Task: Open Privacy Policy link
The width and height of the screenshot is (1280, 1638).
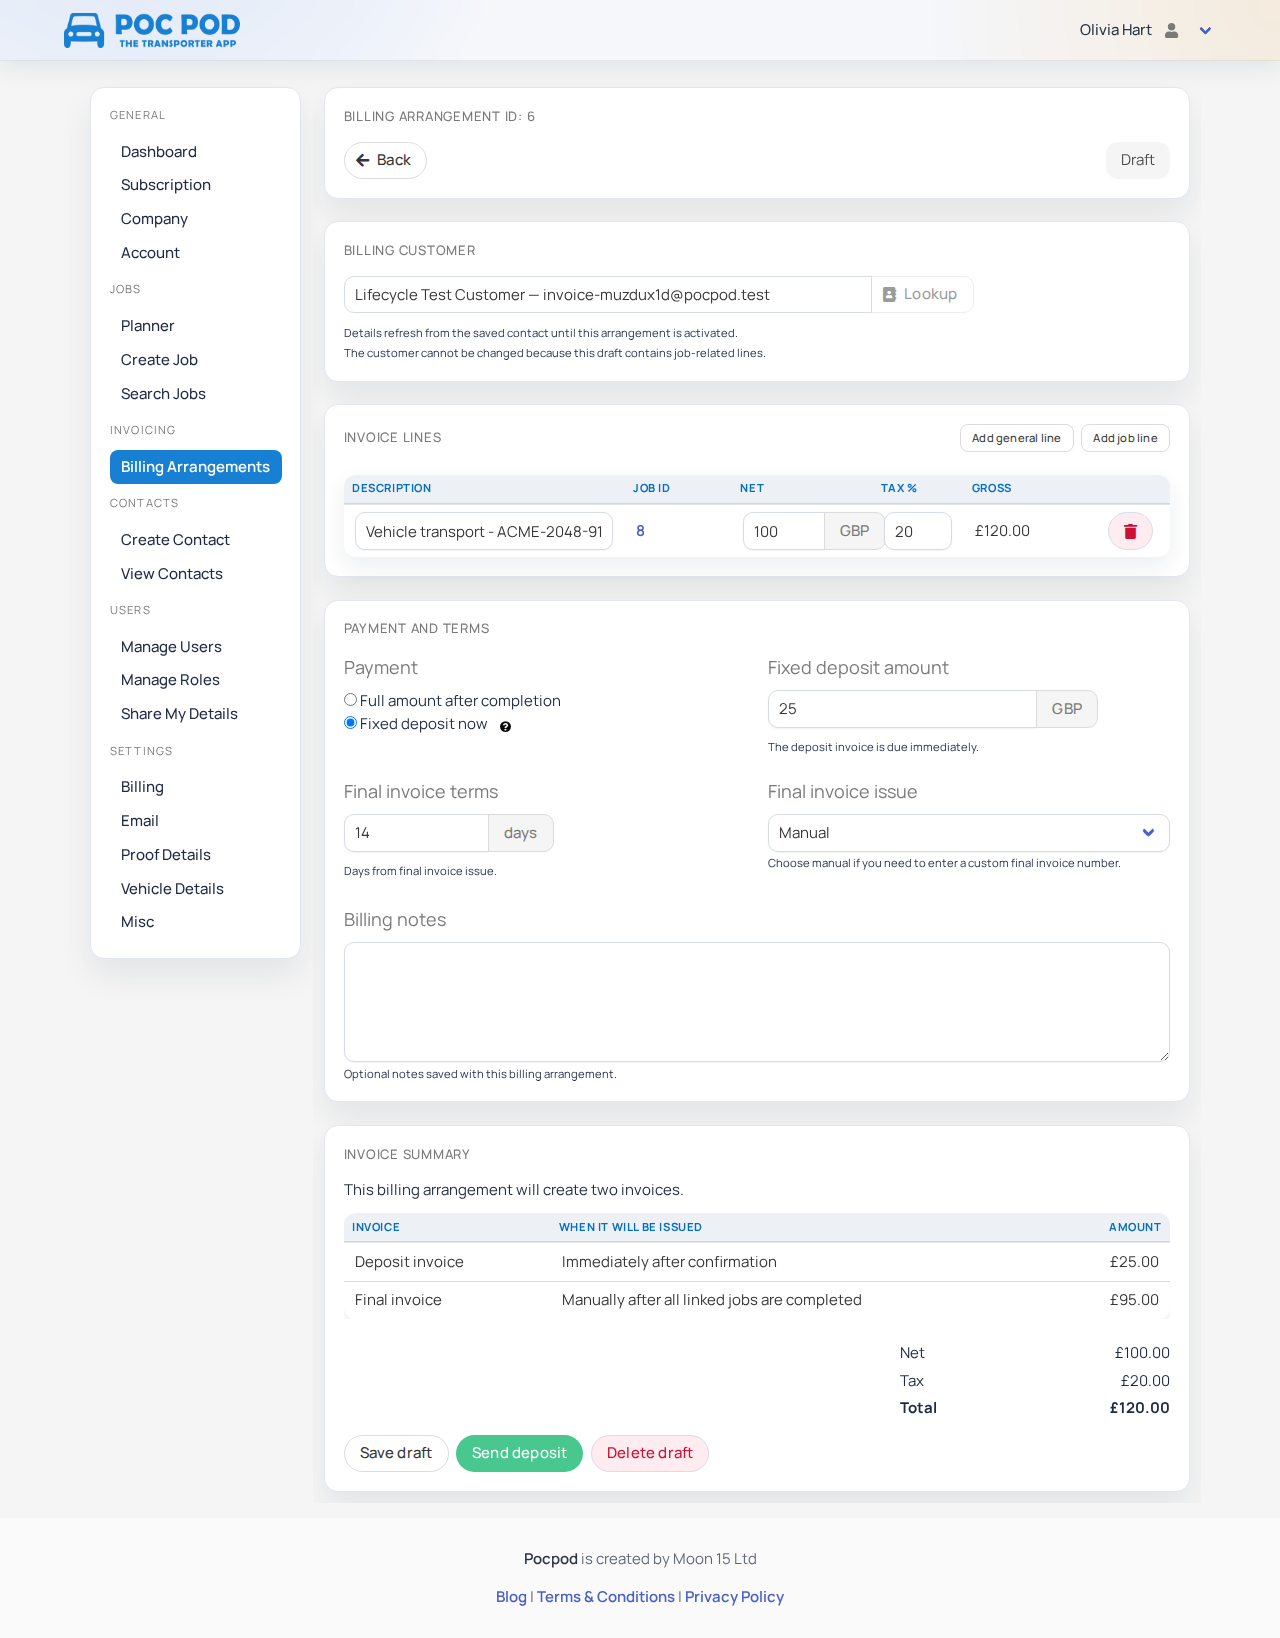Action: pyautogui.click(x=734, y=1597)
